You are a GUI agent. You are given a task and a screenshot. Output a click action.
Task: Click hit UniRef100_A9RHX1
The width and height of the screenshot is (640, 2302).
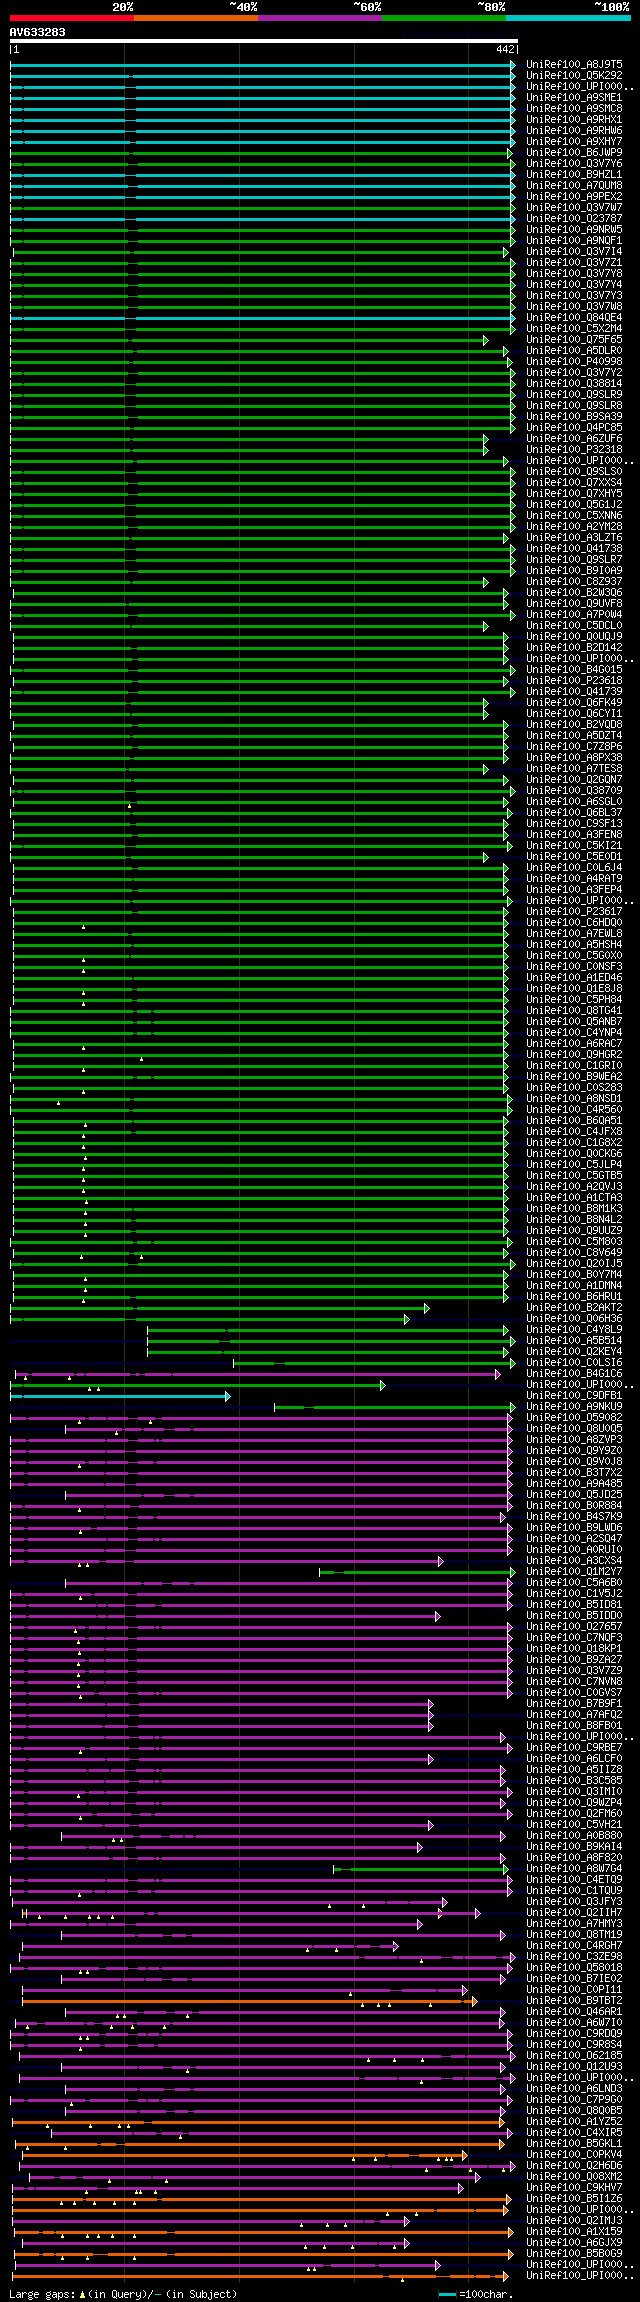(x=574, y=119)
